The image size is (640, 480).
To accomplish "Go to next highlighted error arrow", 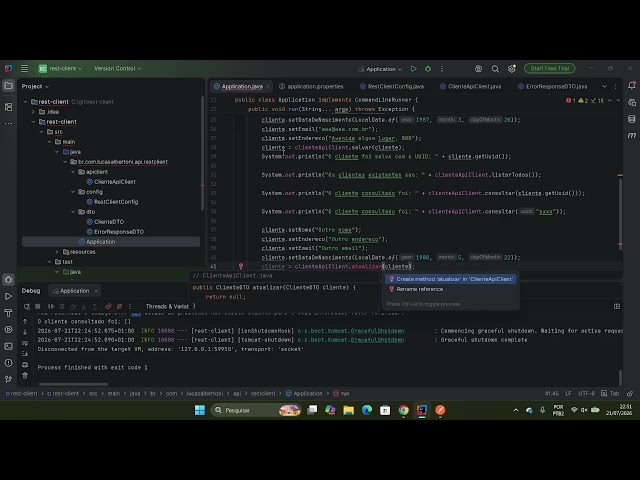I will pos(618,100).
